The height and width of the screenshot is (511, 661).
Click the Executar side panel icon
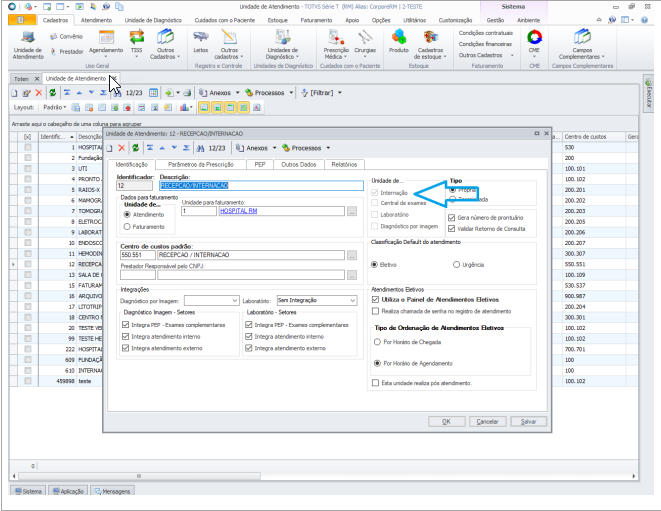[x=648, y=94]
